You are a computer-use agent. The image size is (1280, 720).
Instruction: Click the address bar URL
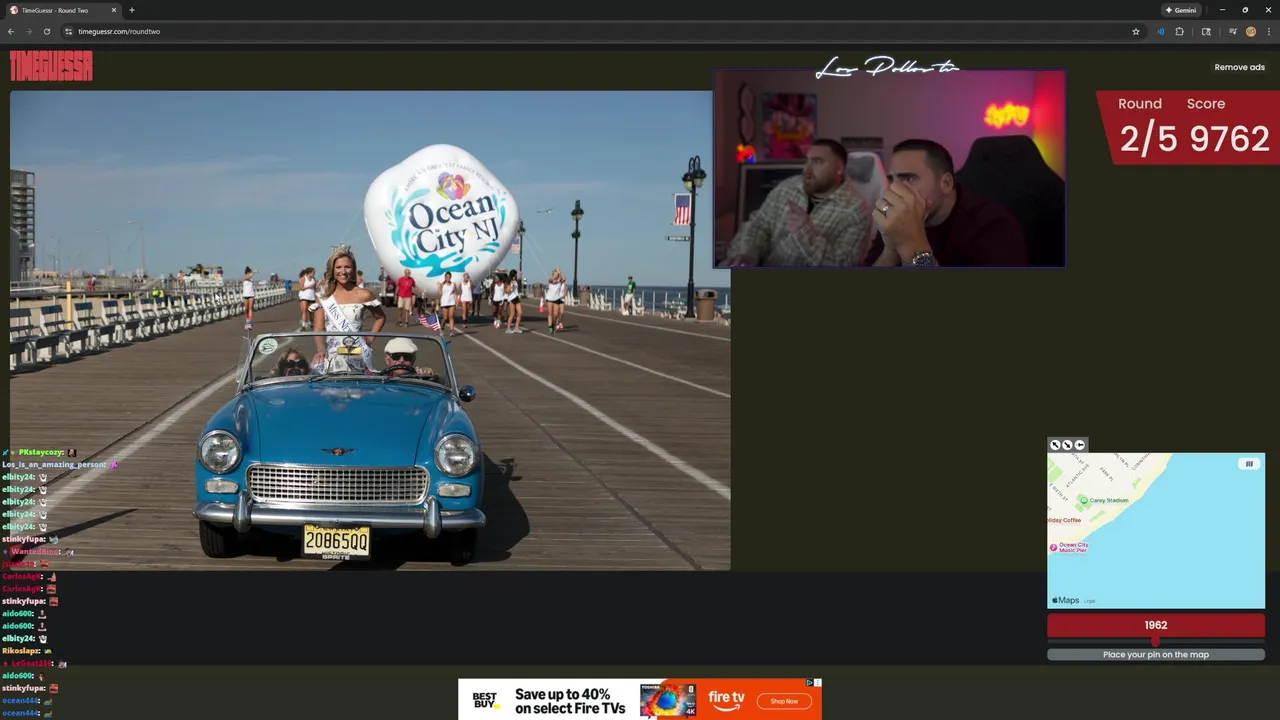pyautogui.click(x=119, y=31)
